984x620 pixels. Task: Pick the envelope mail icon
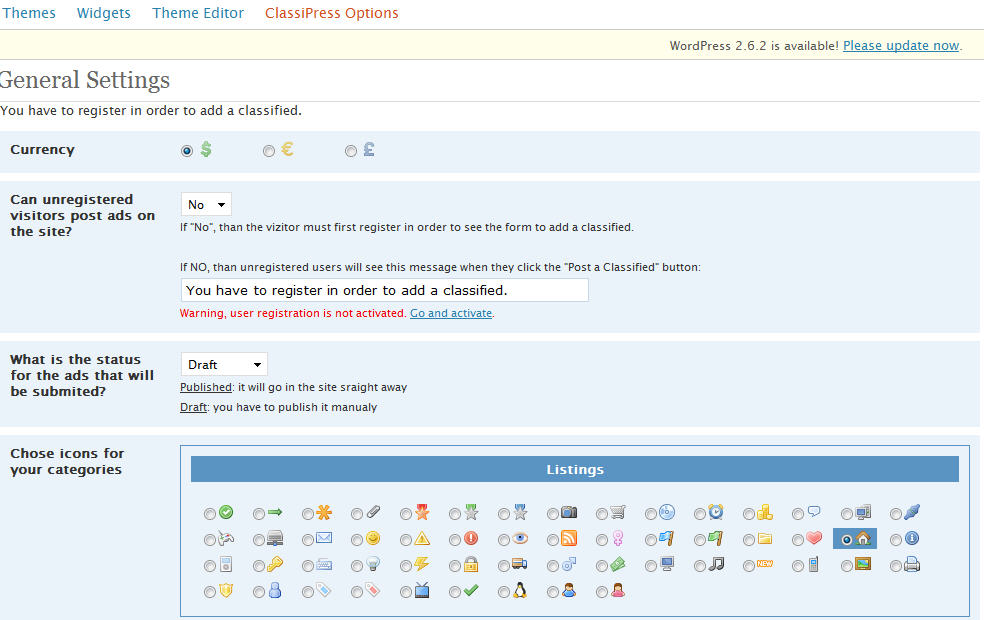click(x=324, y=538)
